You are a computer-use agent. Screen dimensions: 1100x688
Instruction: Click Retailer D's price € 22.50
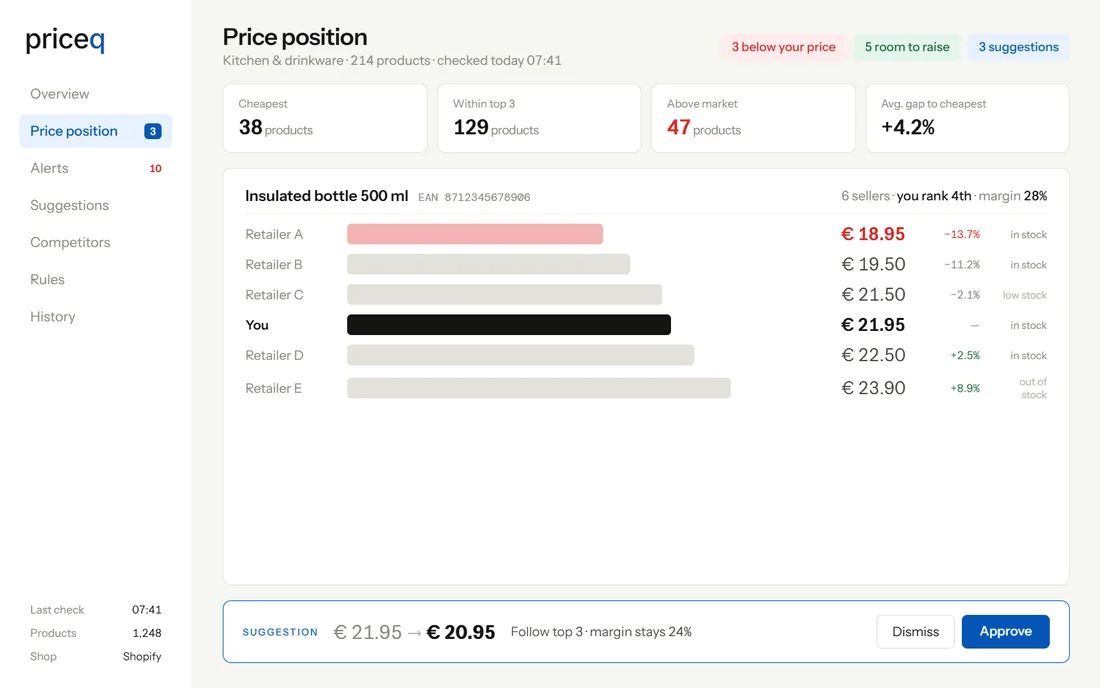click(x=873, y=355)
